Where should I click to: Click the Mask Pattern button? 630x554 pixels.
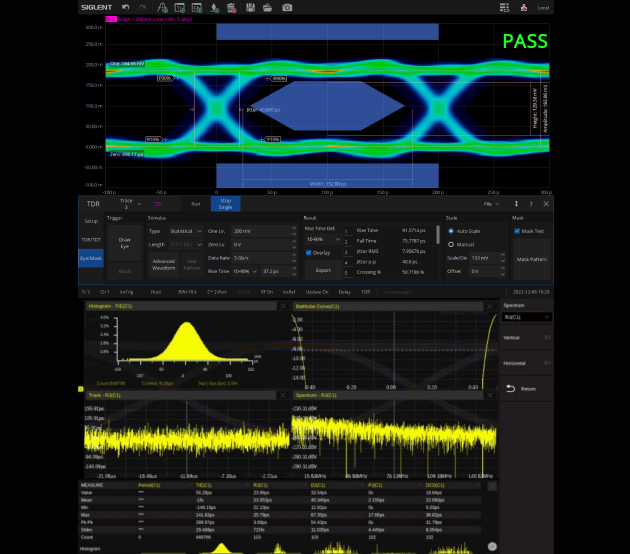tap(531, 258)
